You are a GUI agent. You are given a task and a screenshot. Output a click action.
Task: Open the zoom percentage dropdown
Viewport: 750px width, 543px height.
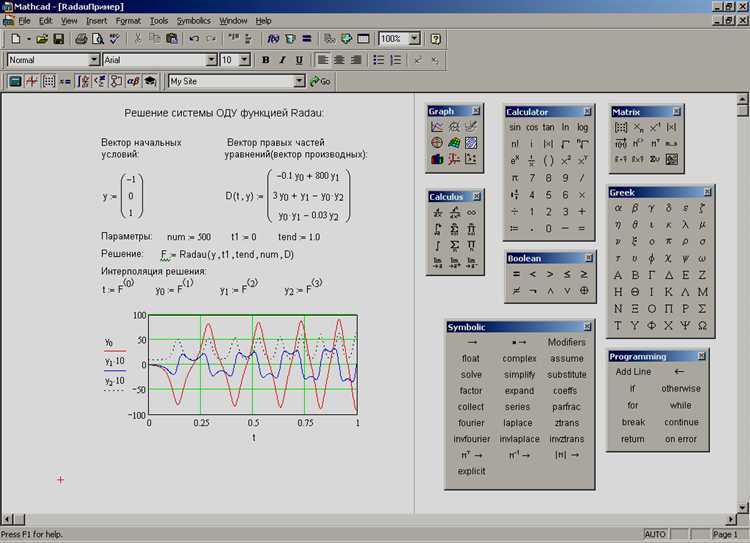pyautogui.click(x=412, y=39)
